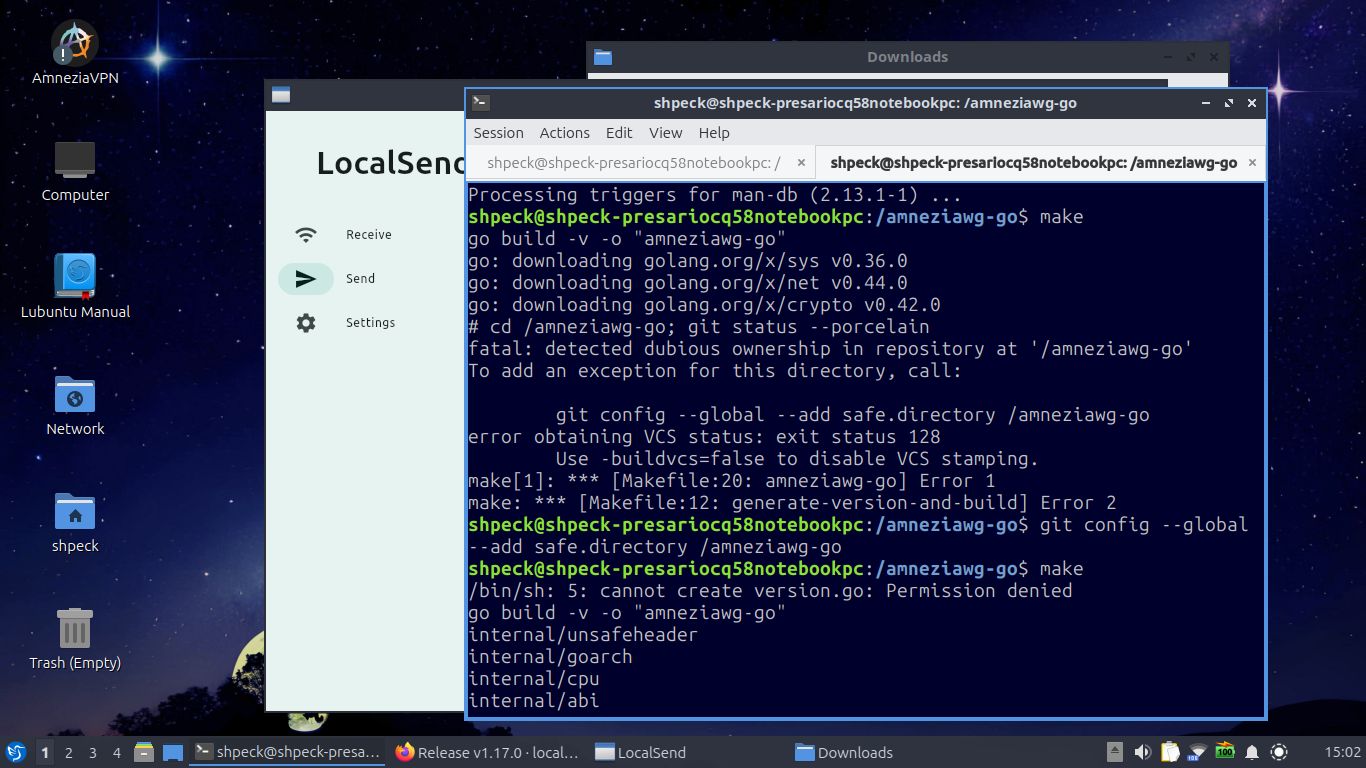Select Send label in LocalSend sidebar
This screenshot has height=768, width=1366.
360,279
